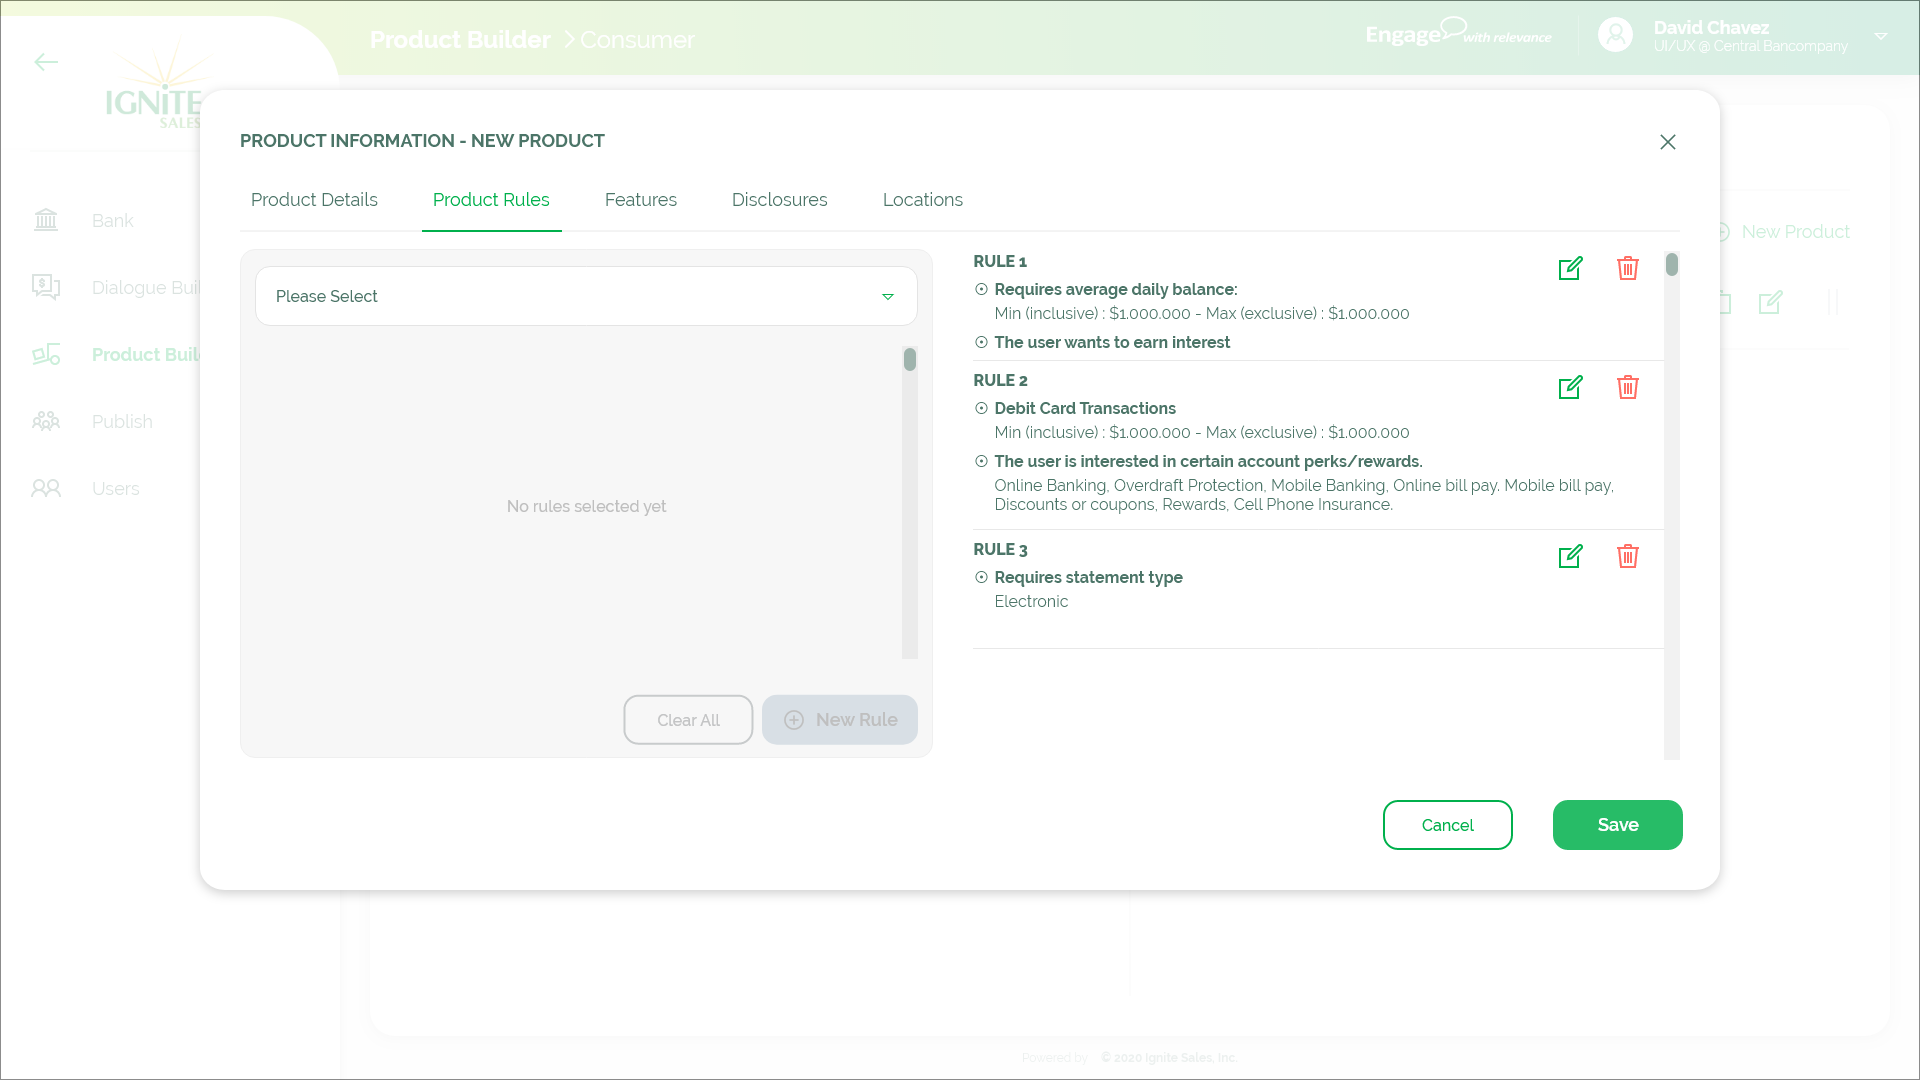Open the Please Select rule dropdown
The image size is (1920, 1080).
click(x=586, y=296)
